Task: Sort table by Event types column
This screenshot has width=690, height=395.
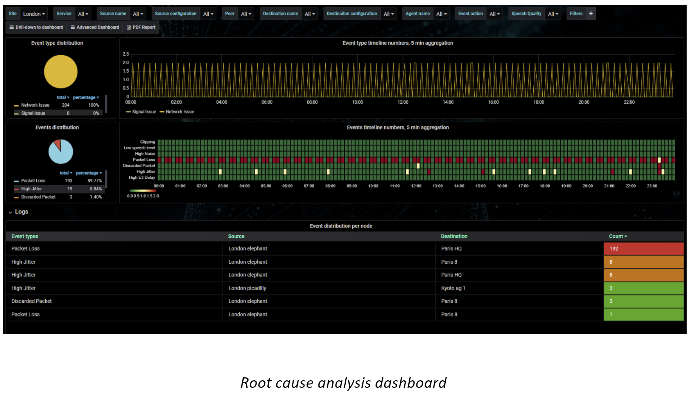Action: coord(25,236)
